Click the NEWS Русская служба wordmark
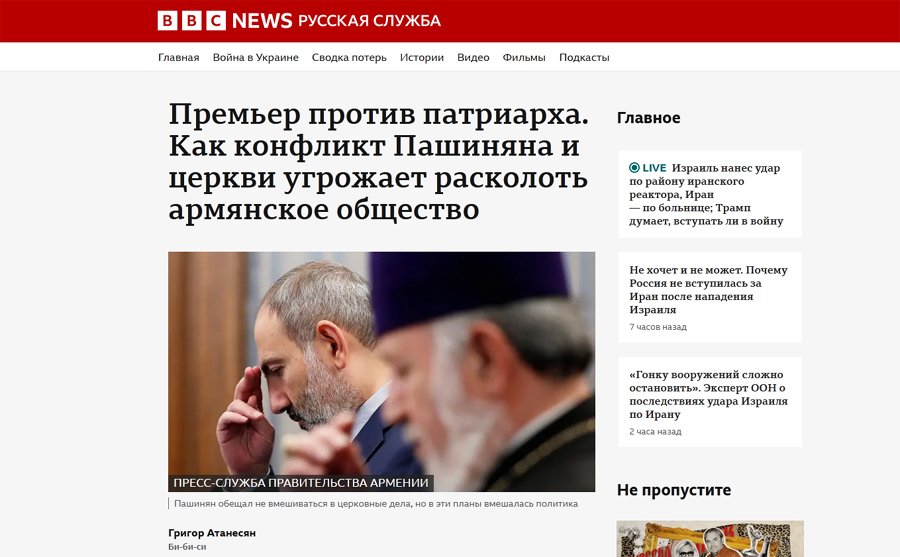Image resolution: width=900 pixels, height=557 pixels. (336, 21)
